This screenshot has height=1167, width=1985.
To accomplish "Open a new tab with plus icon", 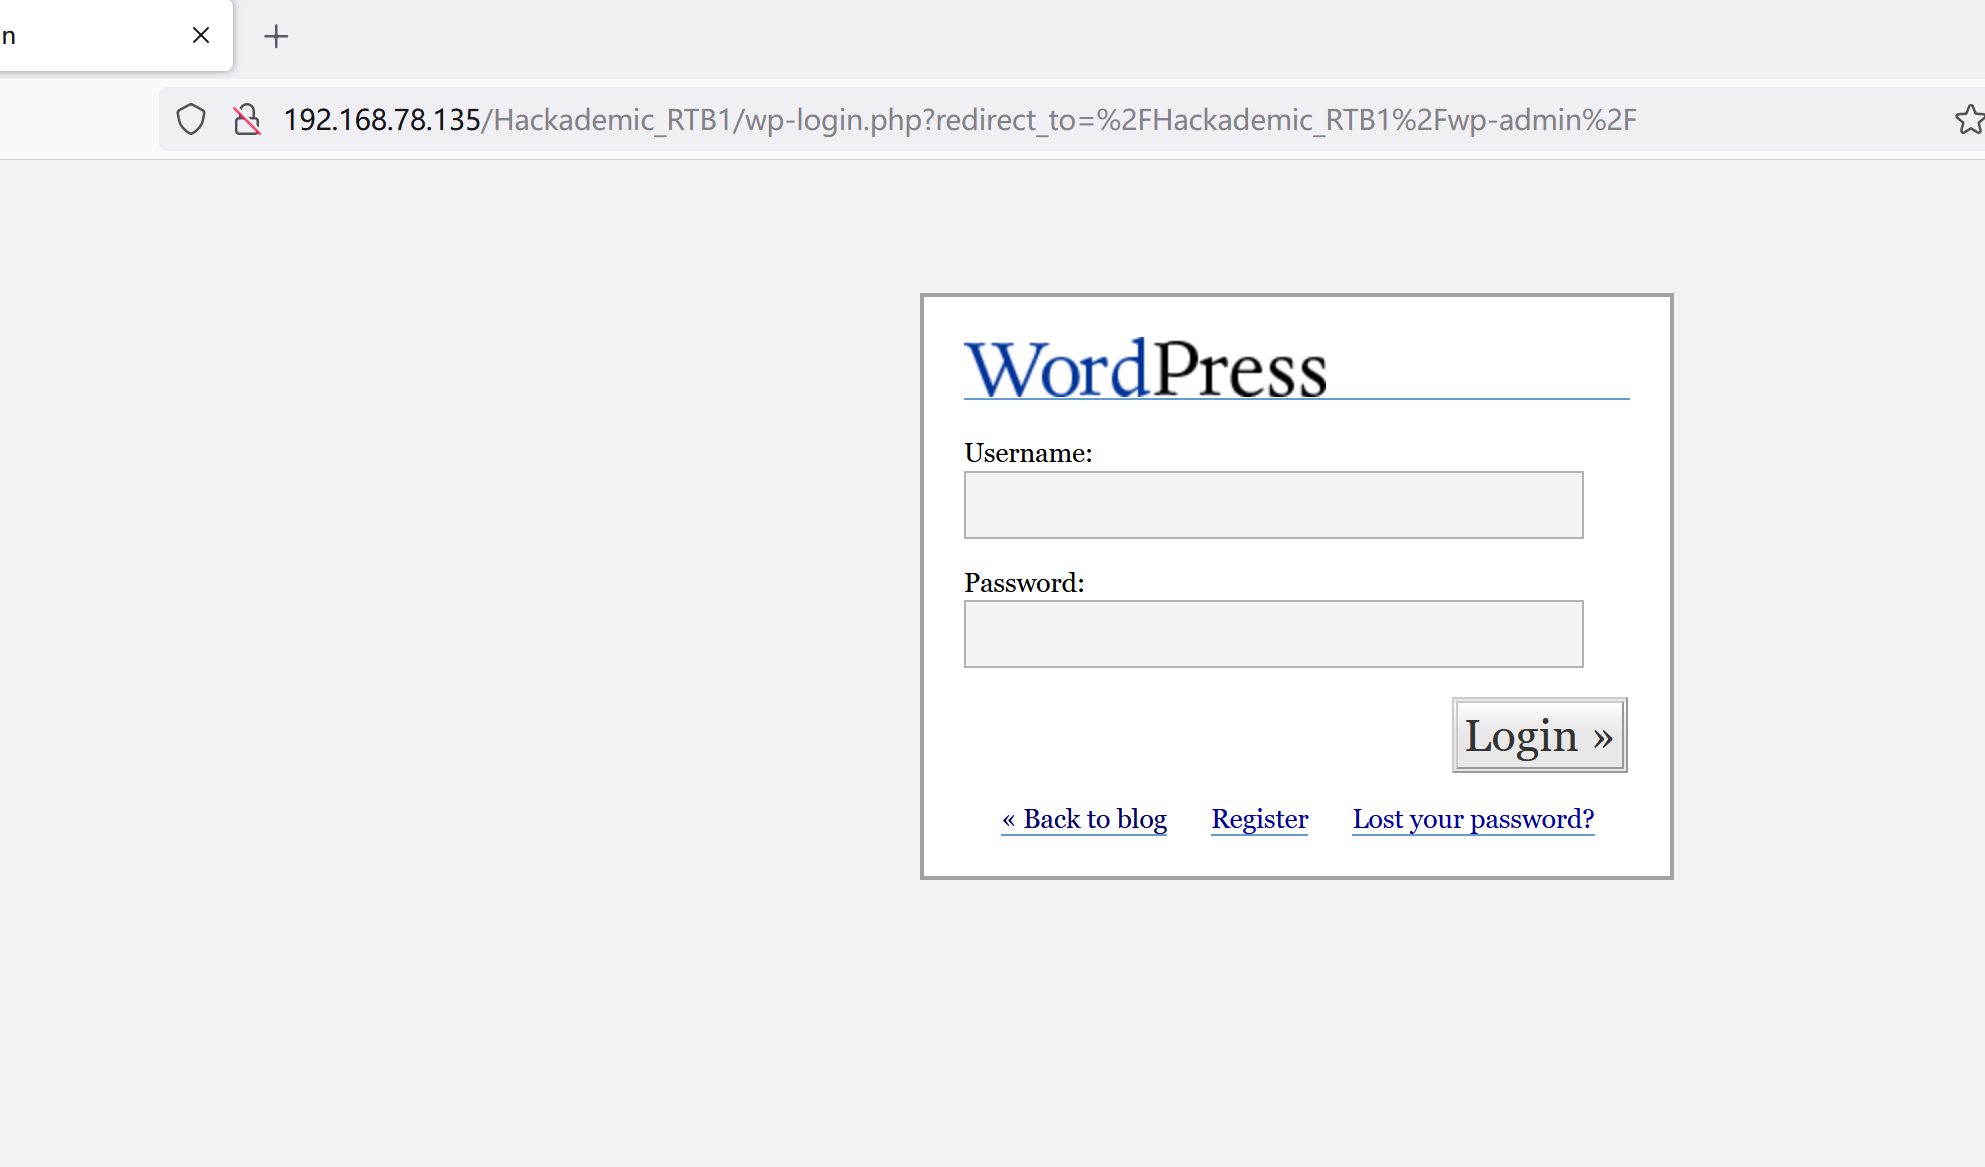I will (276, 37).
